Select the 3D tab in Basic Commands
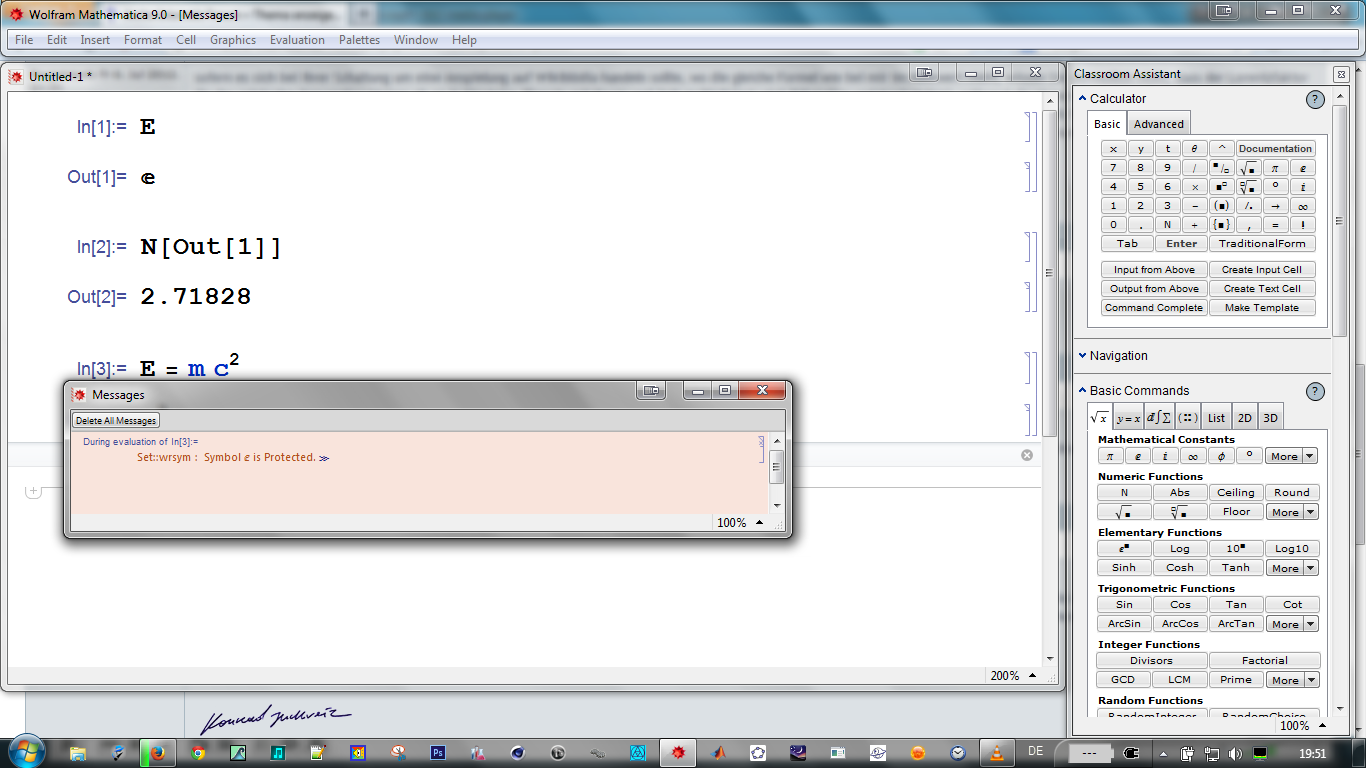This screenshot has height=768, width=1366. tap(1270, 418)
